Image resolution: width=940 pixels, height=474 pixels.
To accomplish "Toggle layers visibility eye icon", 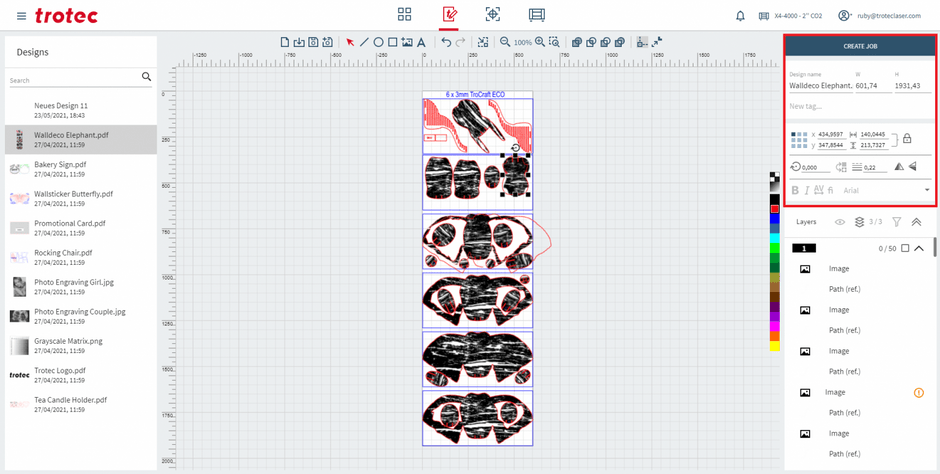I will click(x=840, y=222).
